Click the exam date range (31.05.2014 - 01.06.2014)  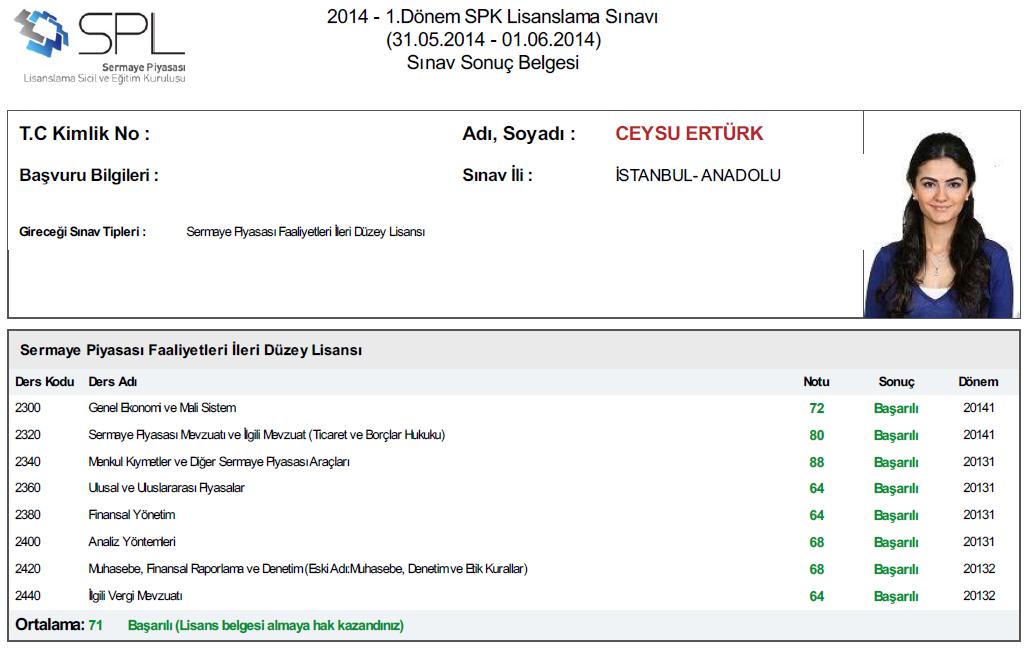493,40
